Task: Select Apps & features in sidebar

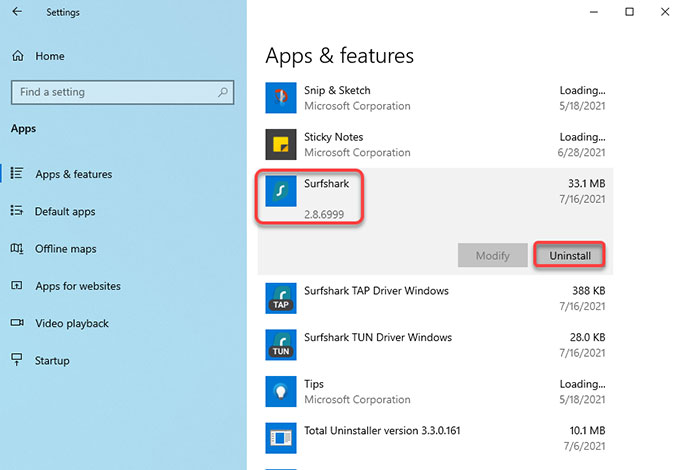Action: pos(74,174)
